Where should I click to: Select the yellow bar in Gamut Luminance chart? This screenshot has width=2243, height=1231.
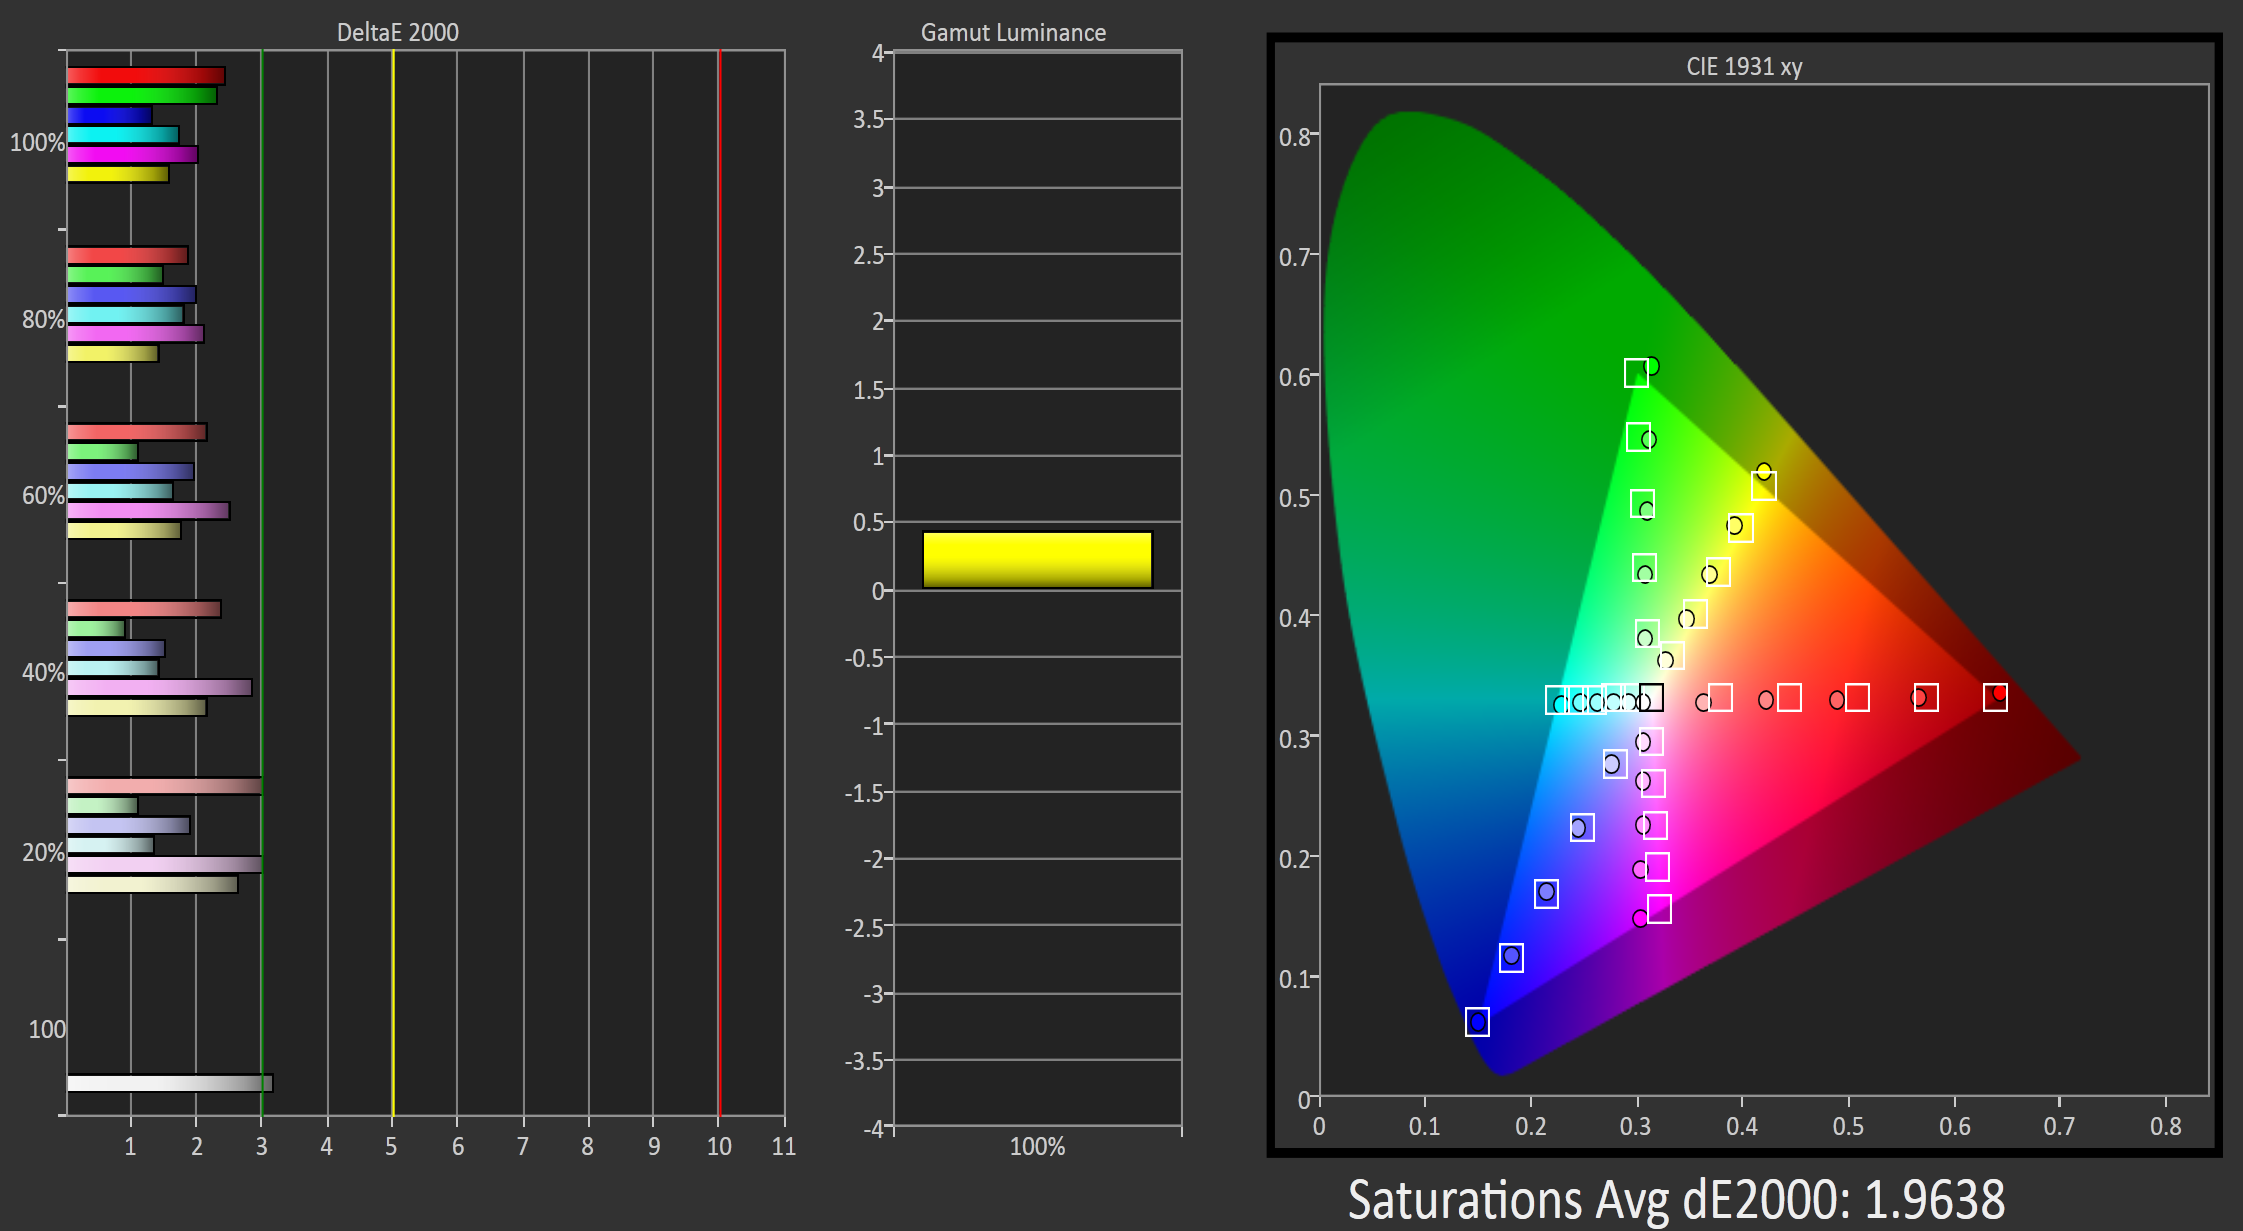(x=1037, y=560)
